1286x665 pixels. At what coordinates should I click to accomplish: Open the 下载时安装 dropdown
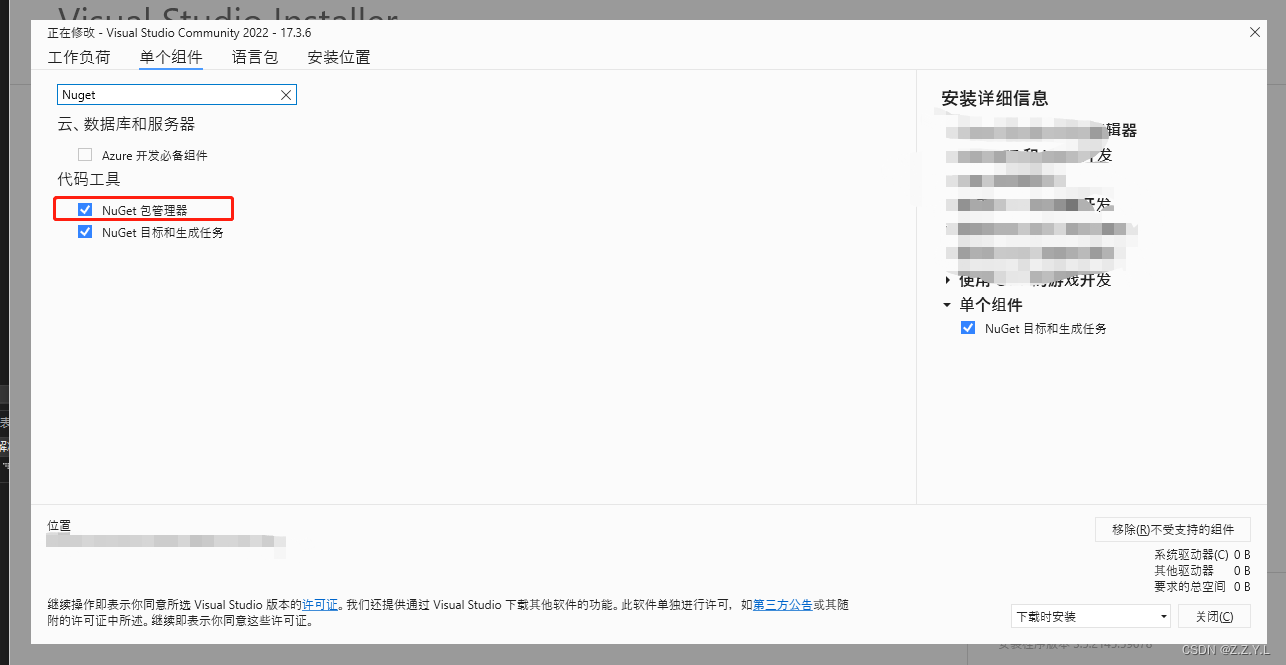point(1091,617)
